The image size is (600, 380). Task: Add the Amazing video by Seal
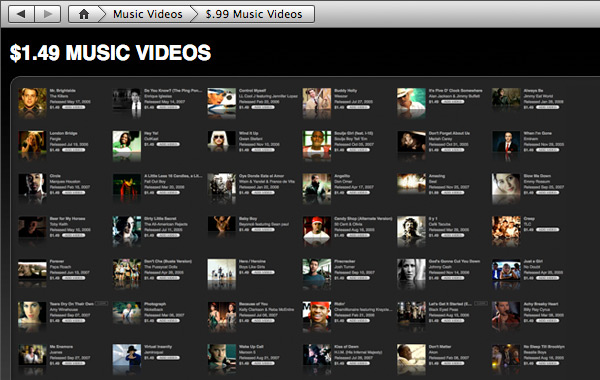click(x=453, y=193)
